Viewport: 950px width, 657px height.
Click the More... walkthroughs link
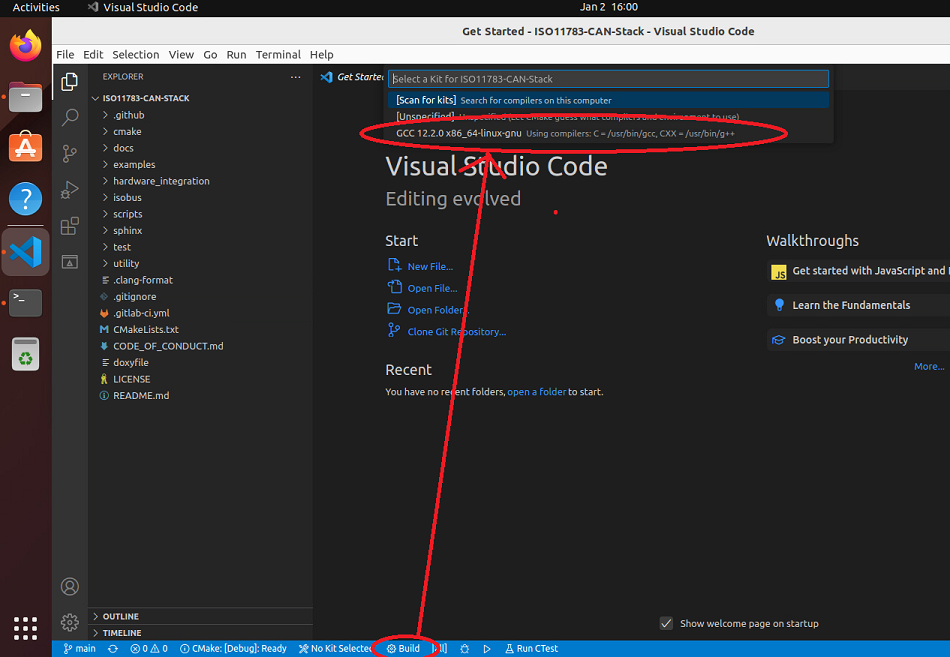coord(929,367)
